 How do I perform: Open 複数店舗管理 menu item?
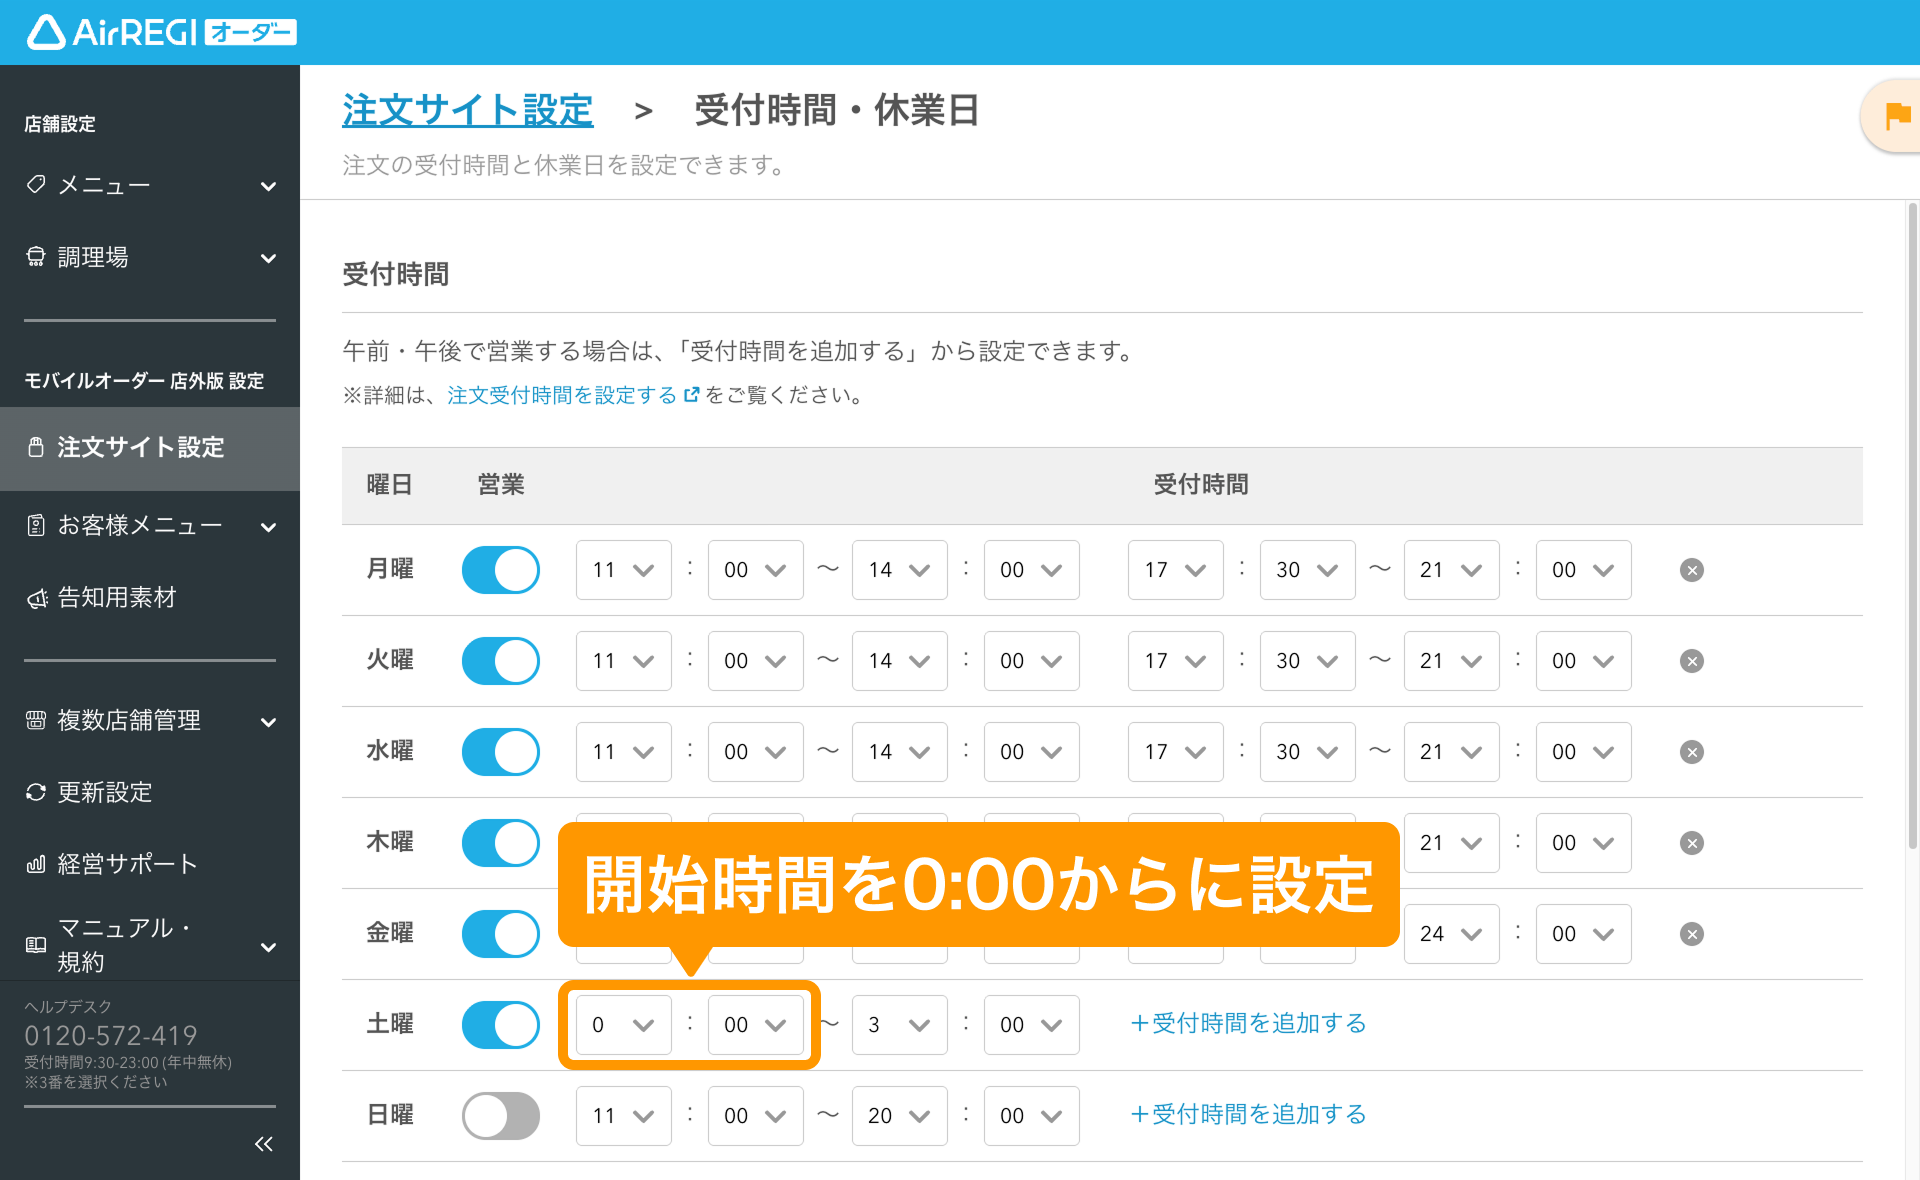click(150, 720)
